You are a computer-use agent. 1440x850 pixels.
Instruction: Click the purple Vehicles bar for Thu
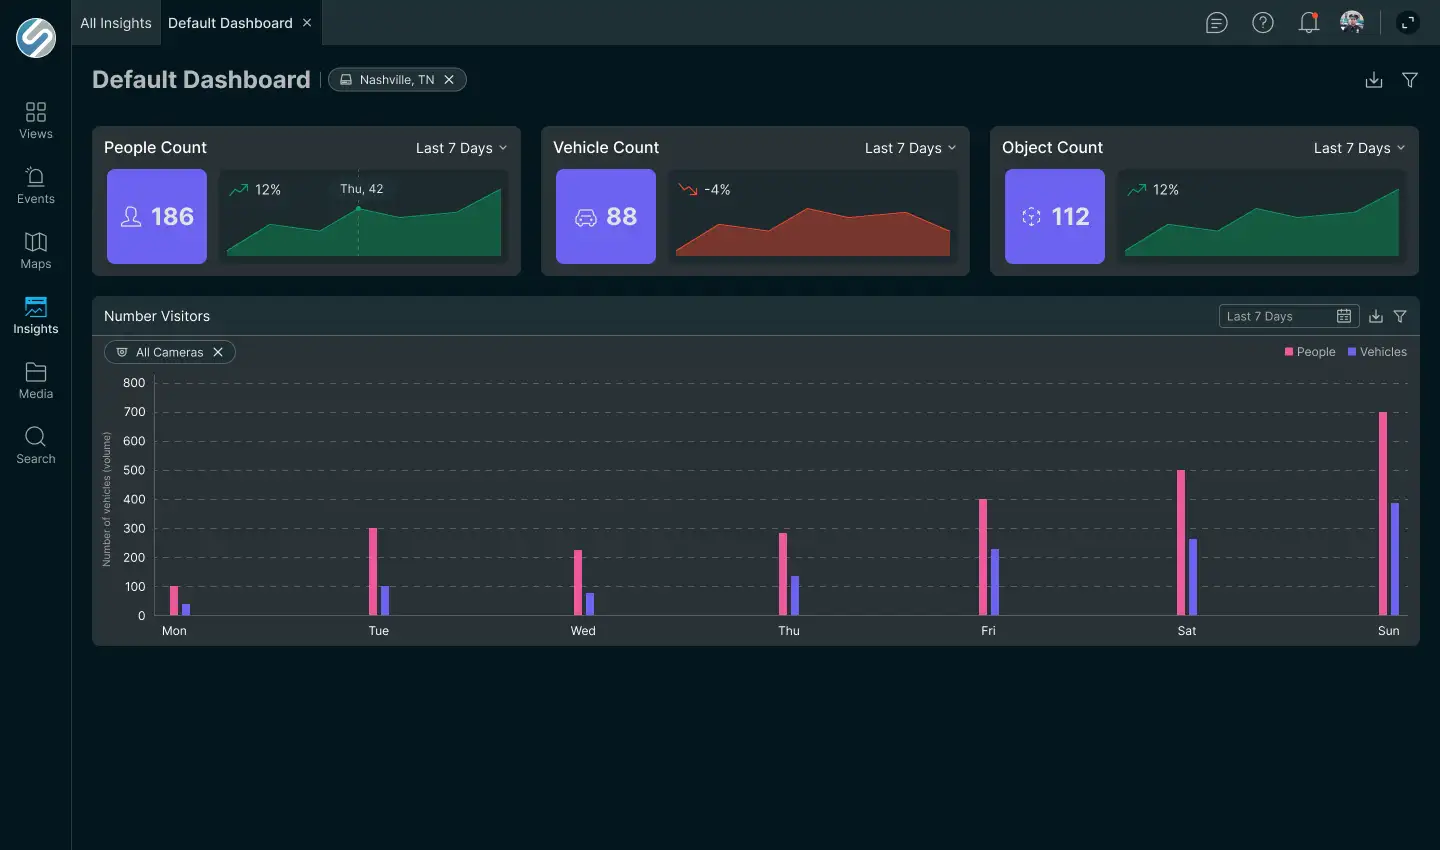coord(795,595)
